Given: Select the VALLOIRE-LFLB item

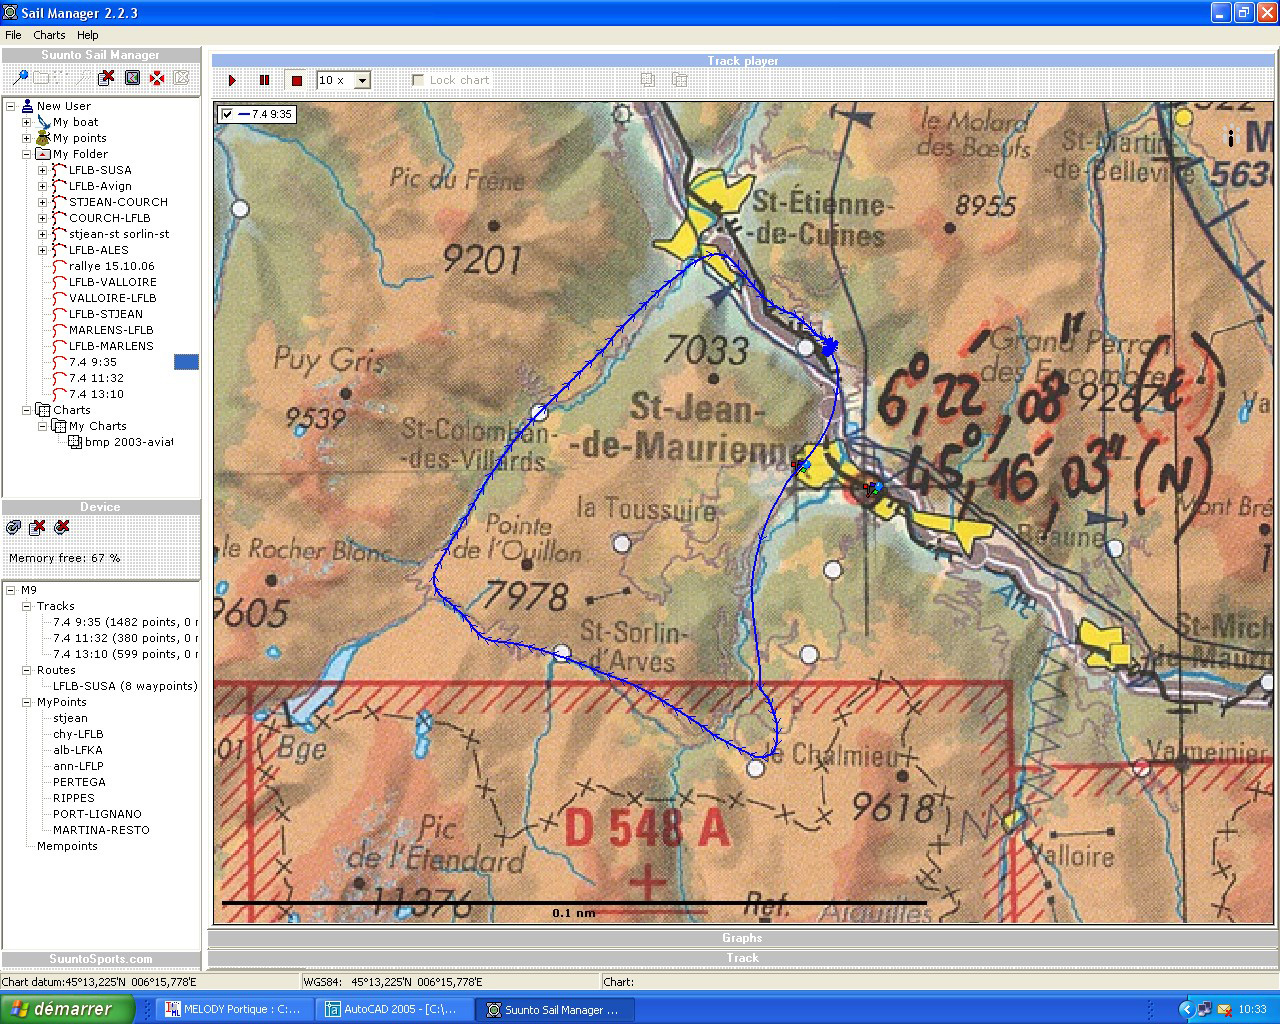Looking at the screenshot, I should [x=112, y=298].
